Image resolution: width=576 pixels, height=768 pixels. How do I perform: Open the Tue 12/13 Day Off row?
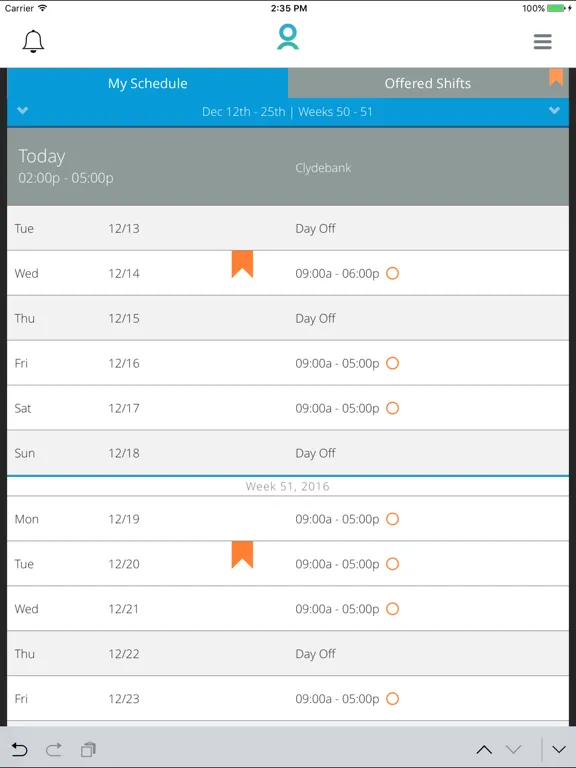[x=288, y=228]
